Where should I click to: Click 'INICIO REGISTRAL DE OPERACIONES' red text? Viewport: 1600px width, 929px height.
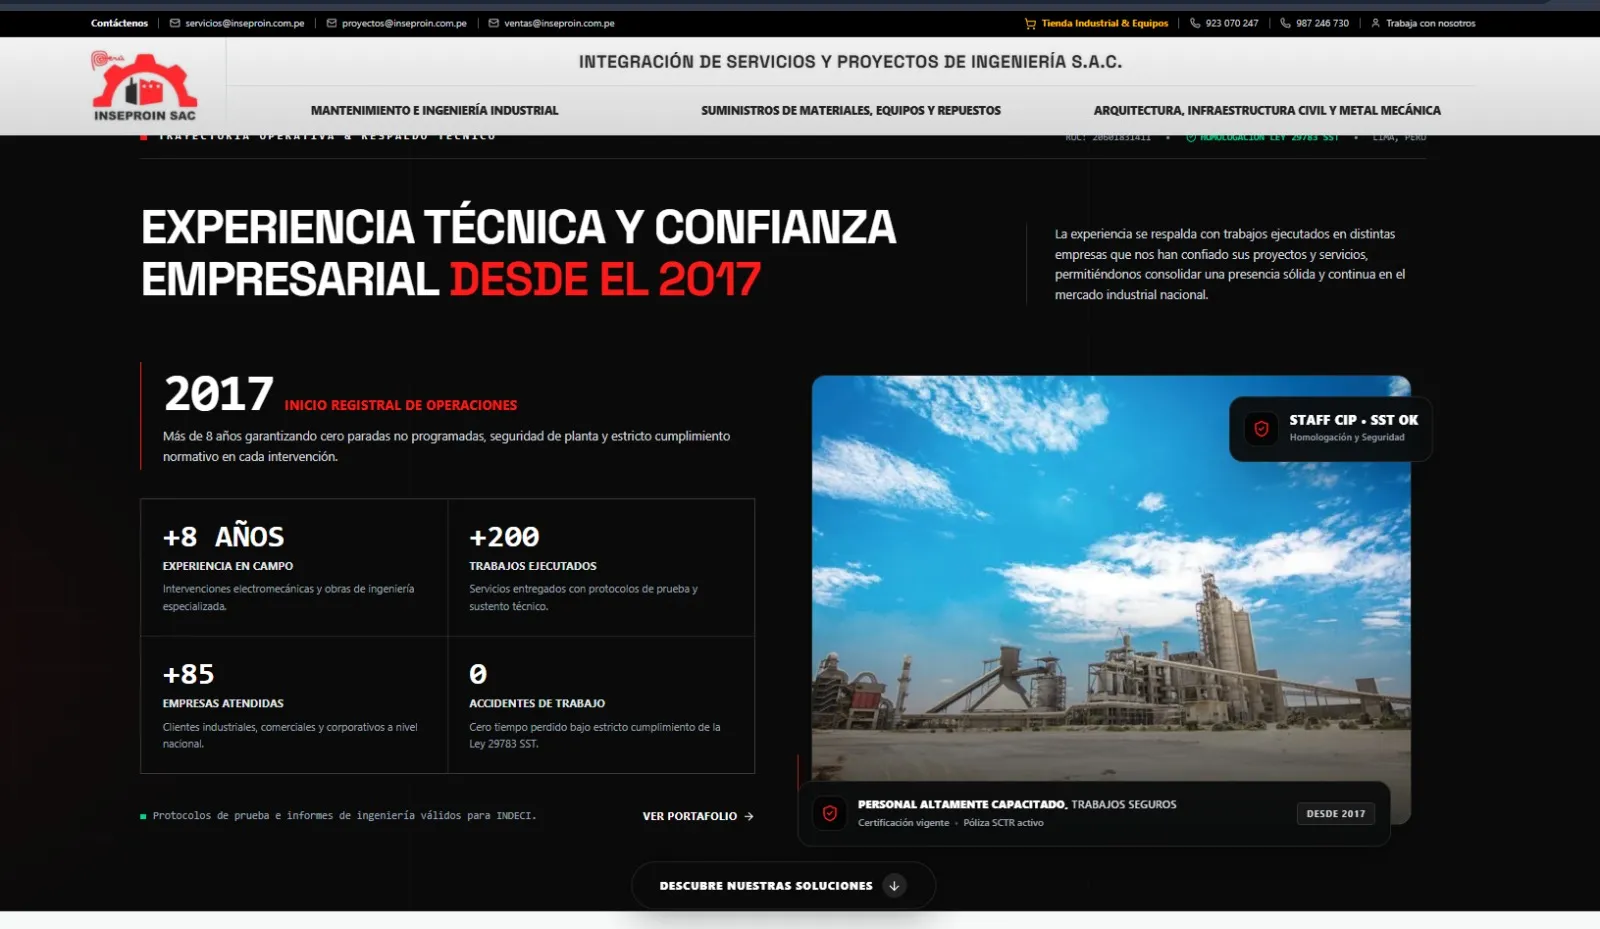tap(401, 405)
